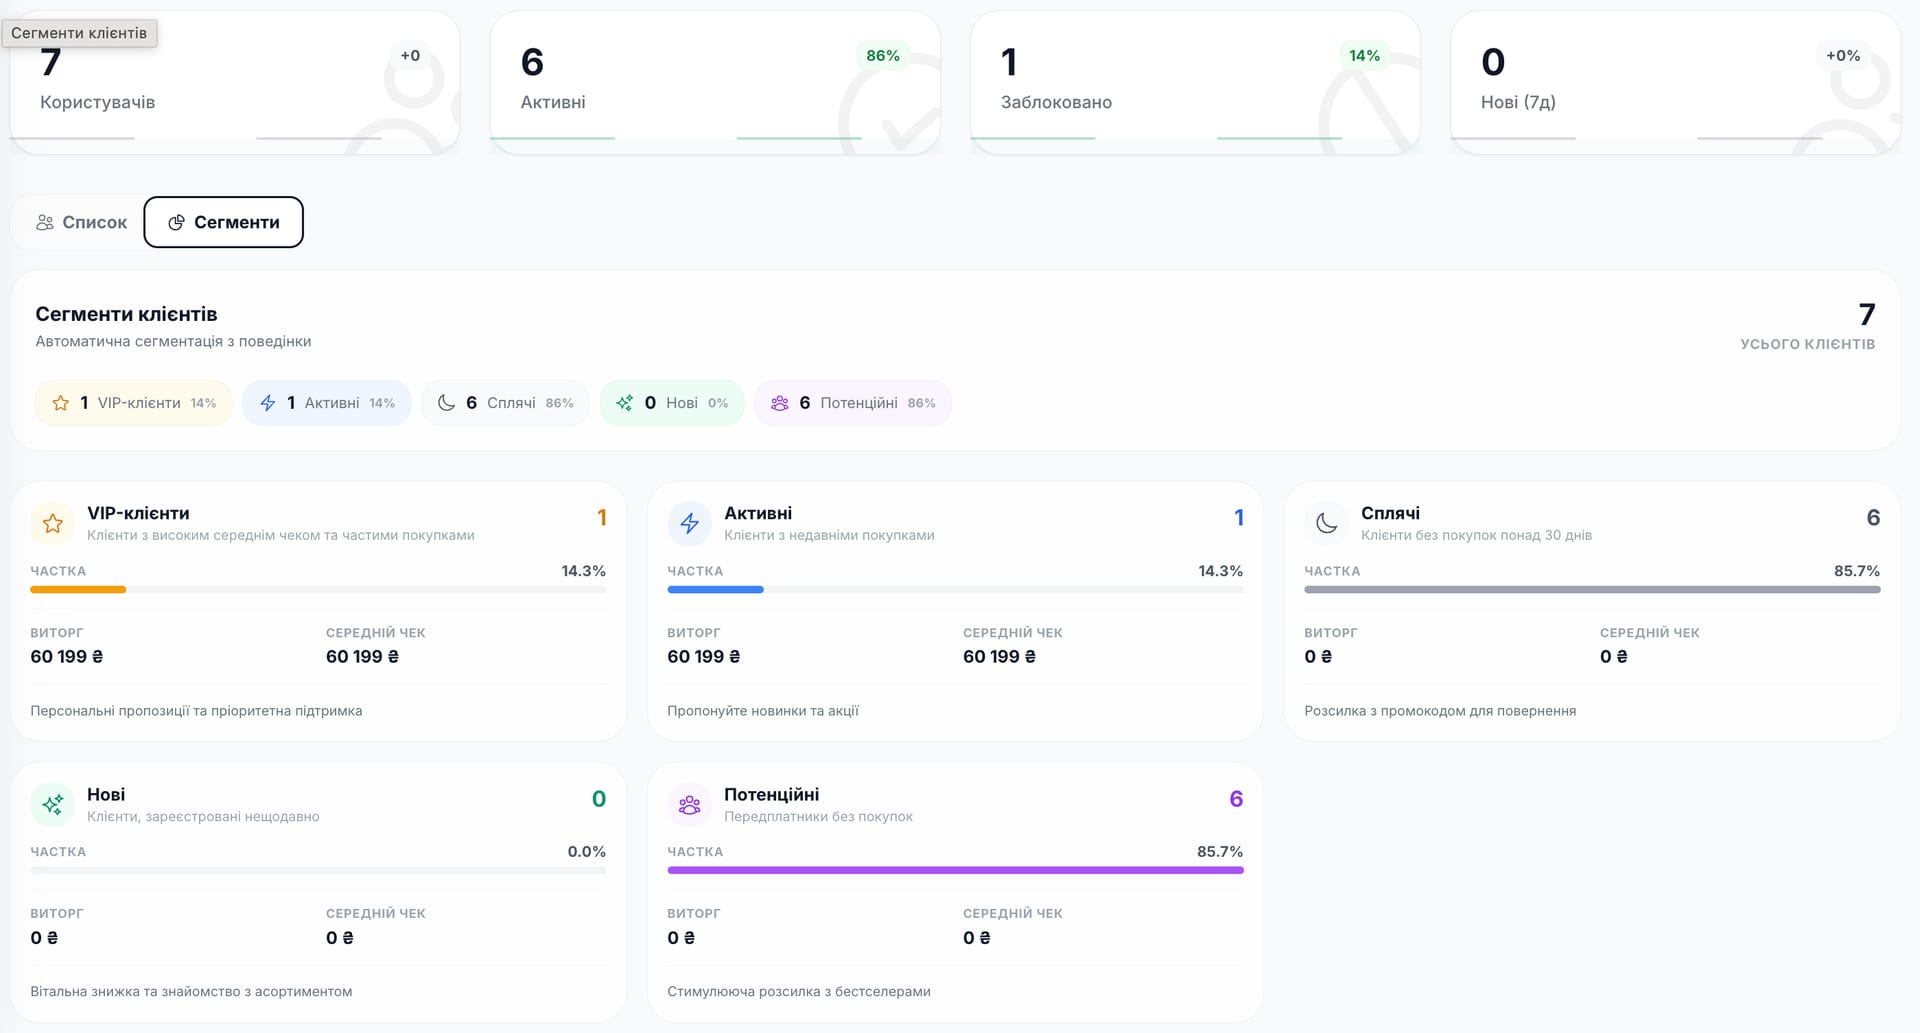
Task: Click 'Стимулююча розсилка з бестселерами' text
Action: (799, 992)
